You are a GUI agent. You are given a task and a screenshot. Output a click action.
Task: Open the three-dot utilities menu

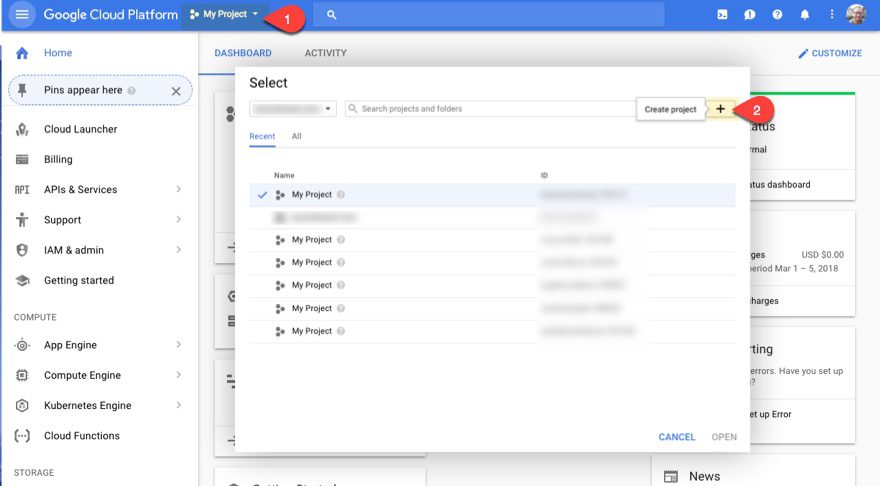tap(832, 15)
